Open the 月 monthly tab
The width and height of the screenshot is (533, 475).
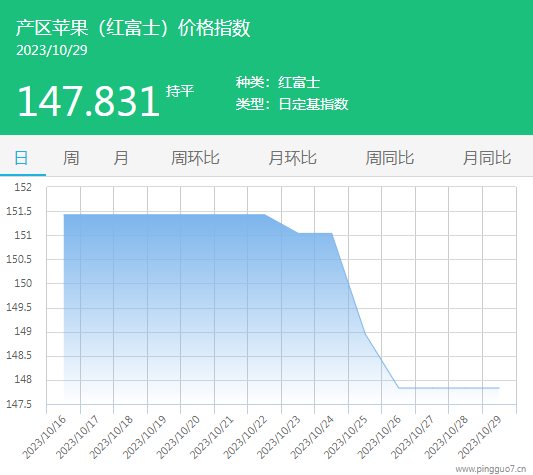[121, 158]
